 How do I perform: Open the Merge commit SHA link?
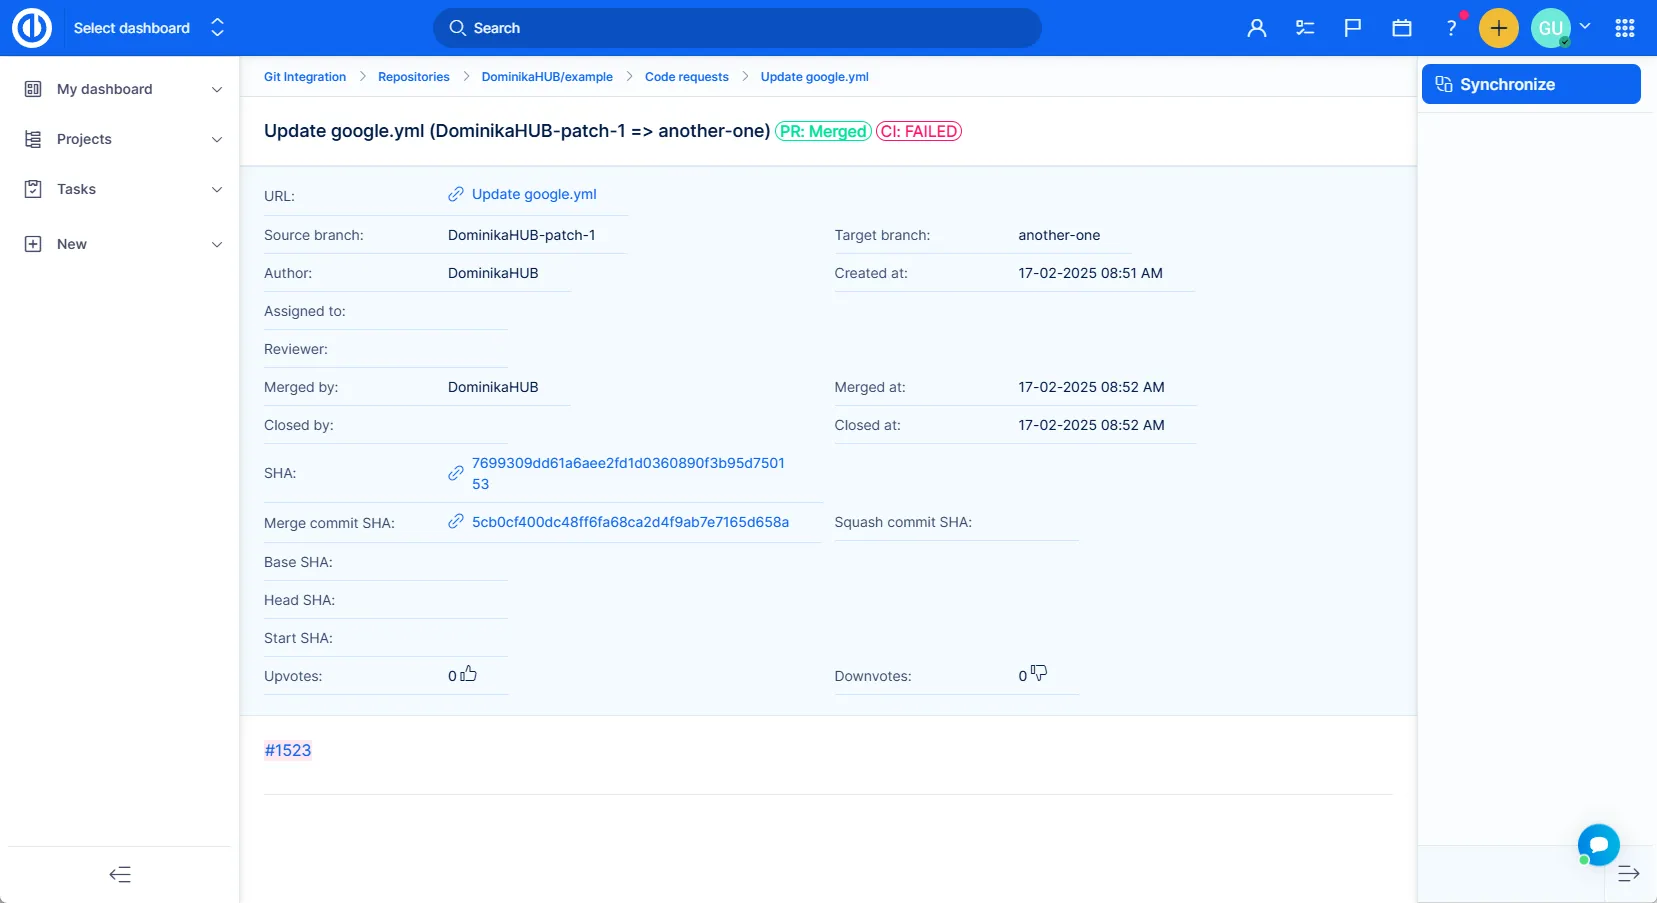pyautogui.click(x=630, y=522)
